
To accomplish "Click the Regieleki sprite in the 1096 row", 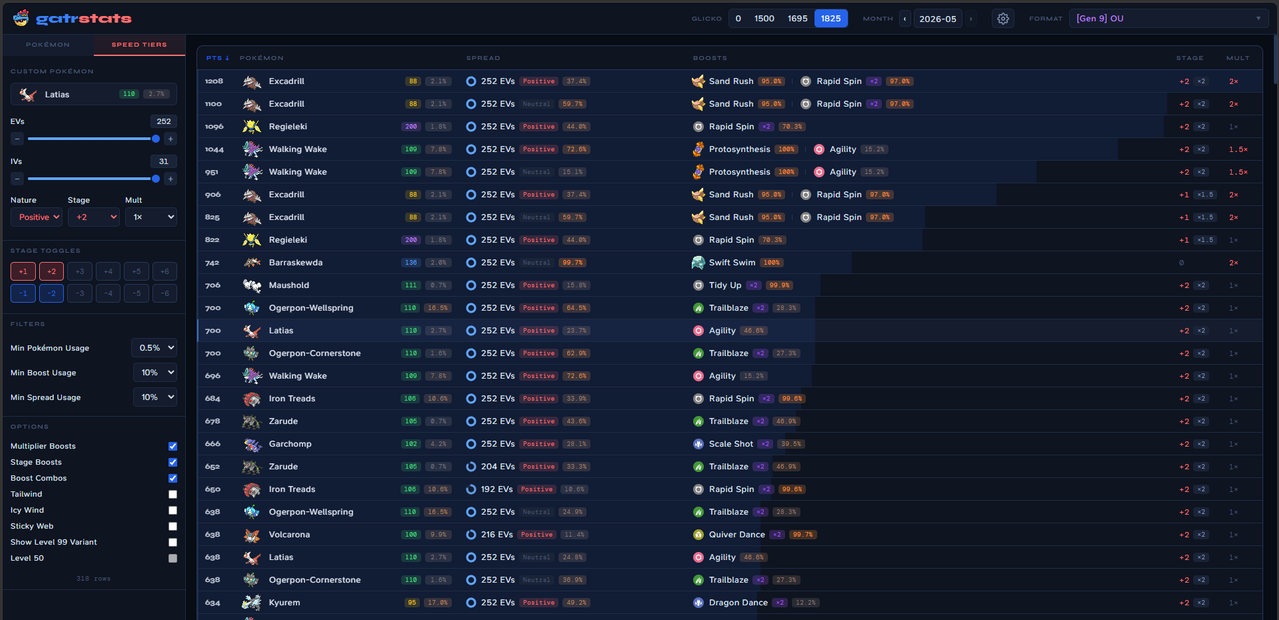I will tap(251, 127).
